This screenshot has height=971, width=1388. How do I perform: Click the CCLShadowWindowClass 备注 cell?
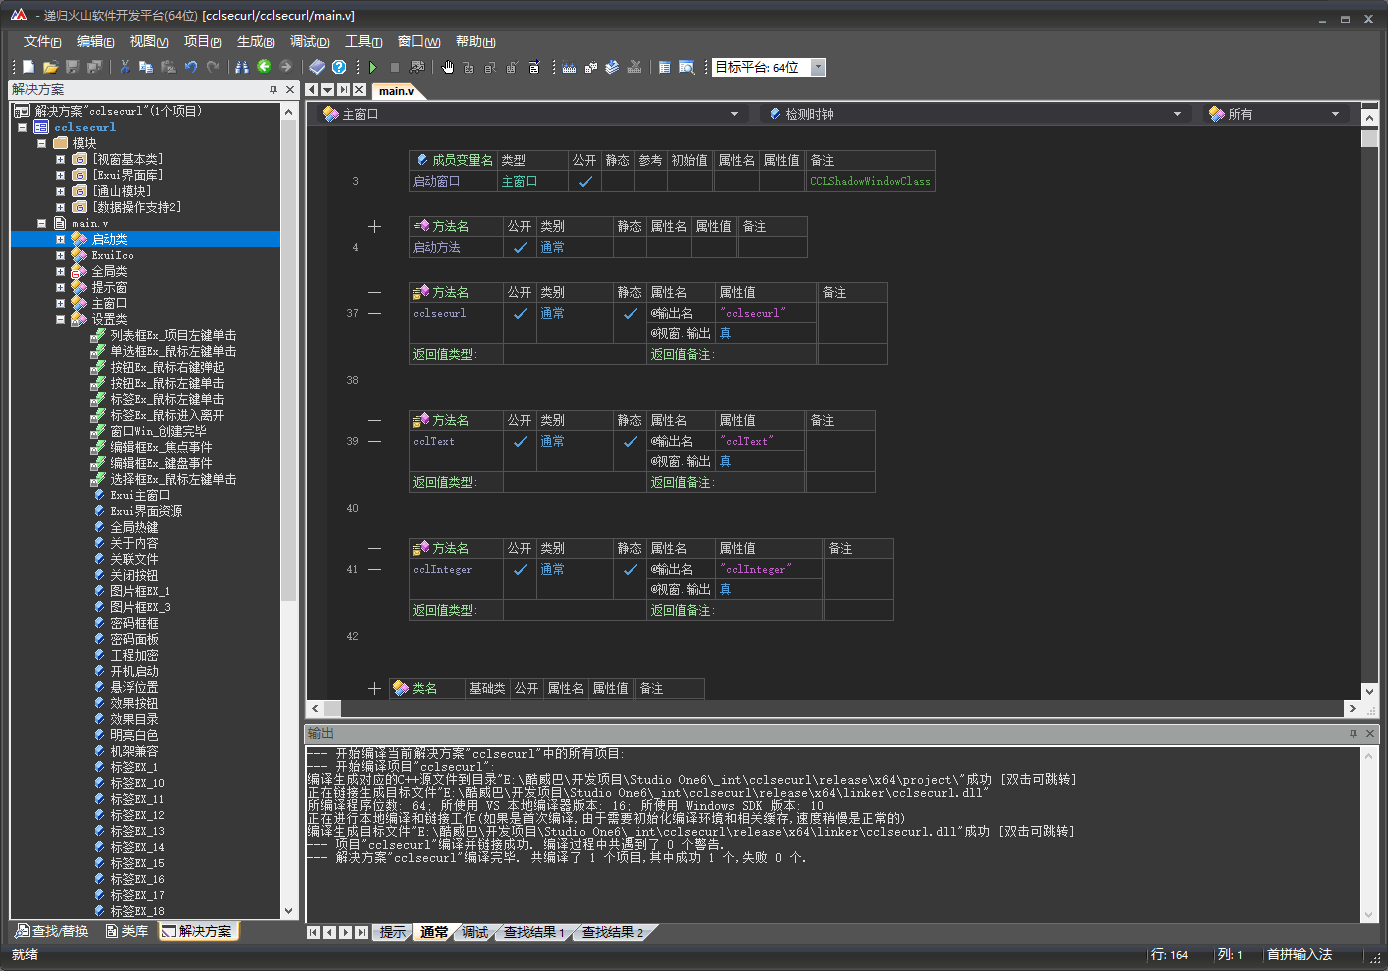coord(871,181)
